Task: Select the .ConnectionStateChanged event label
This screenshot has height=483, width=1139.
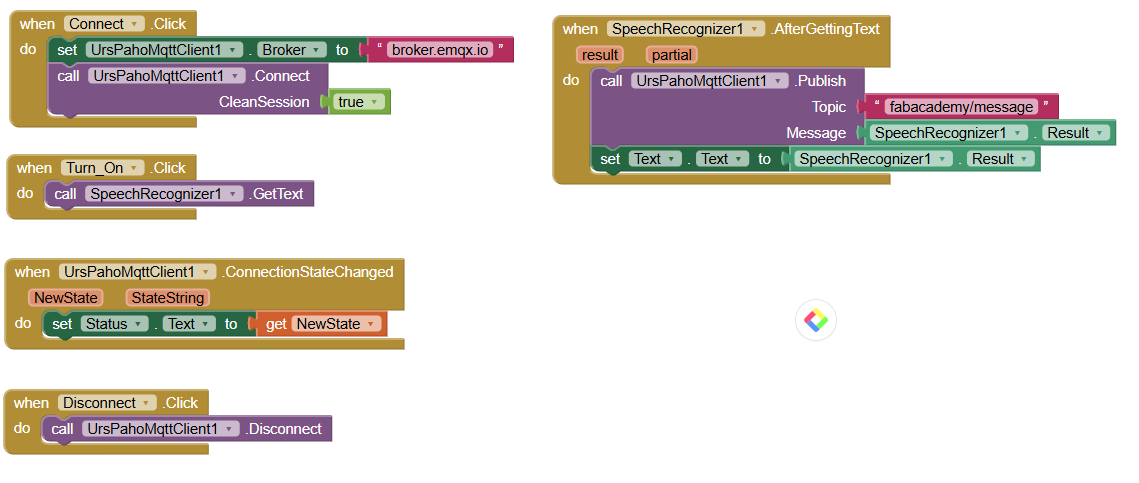Action: [x=306, y=272]
